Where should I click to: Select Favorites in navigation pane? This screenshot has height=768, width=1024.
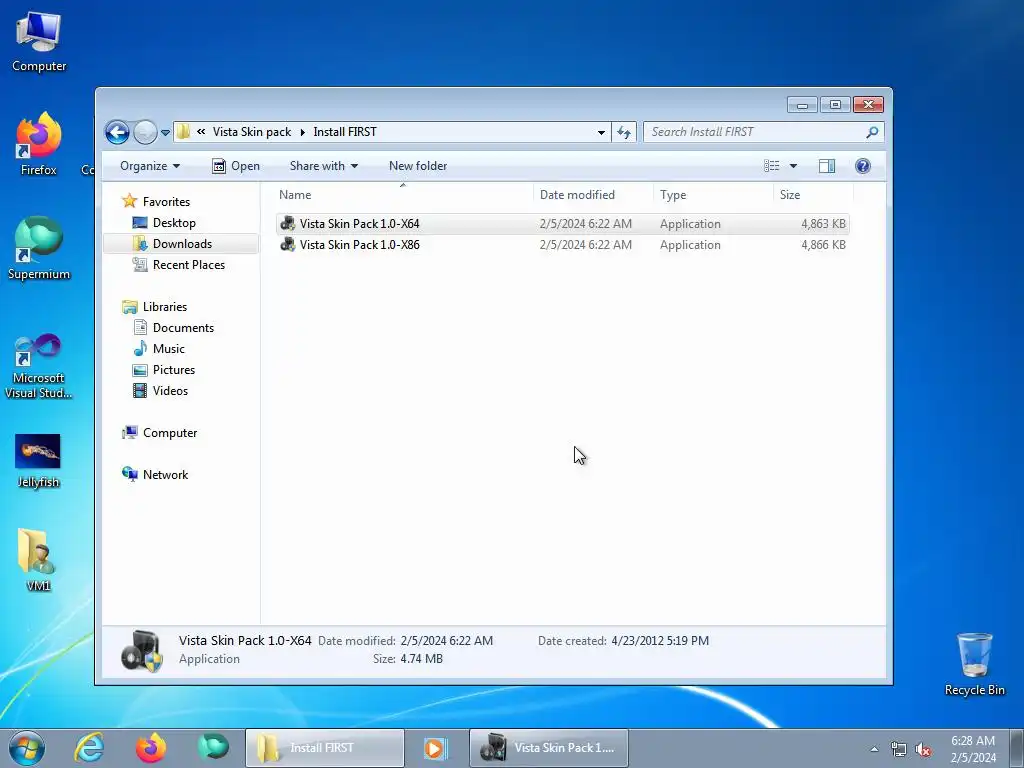[166, 202]
